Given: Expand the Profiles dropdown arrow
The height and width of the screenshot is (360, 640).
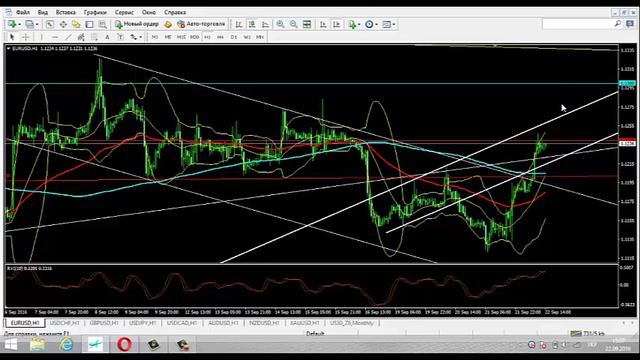Looking at the screenshot, I should (x=37, y=24).
